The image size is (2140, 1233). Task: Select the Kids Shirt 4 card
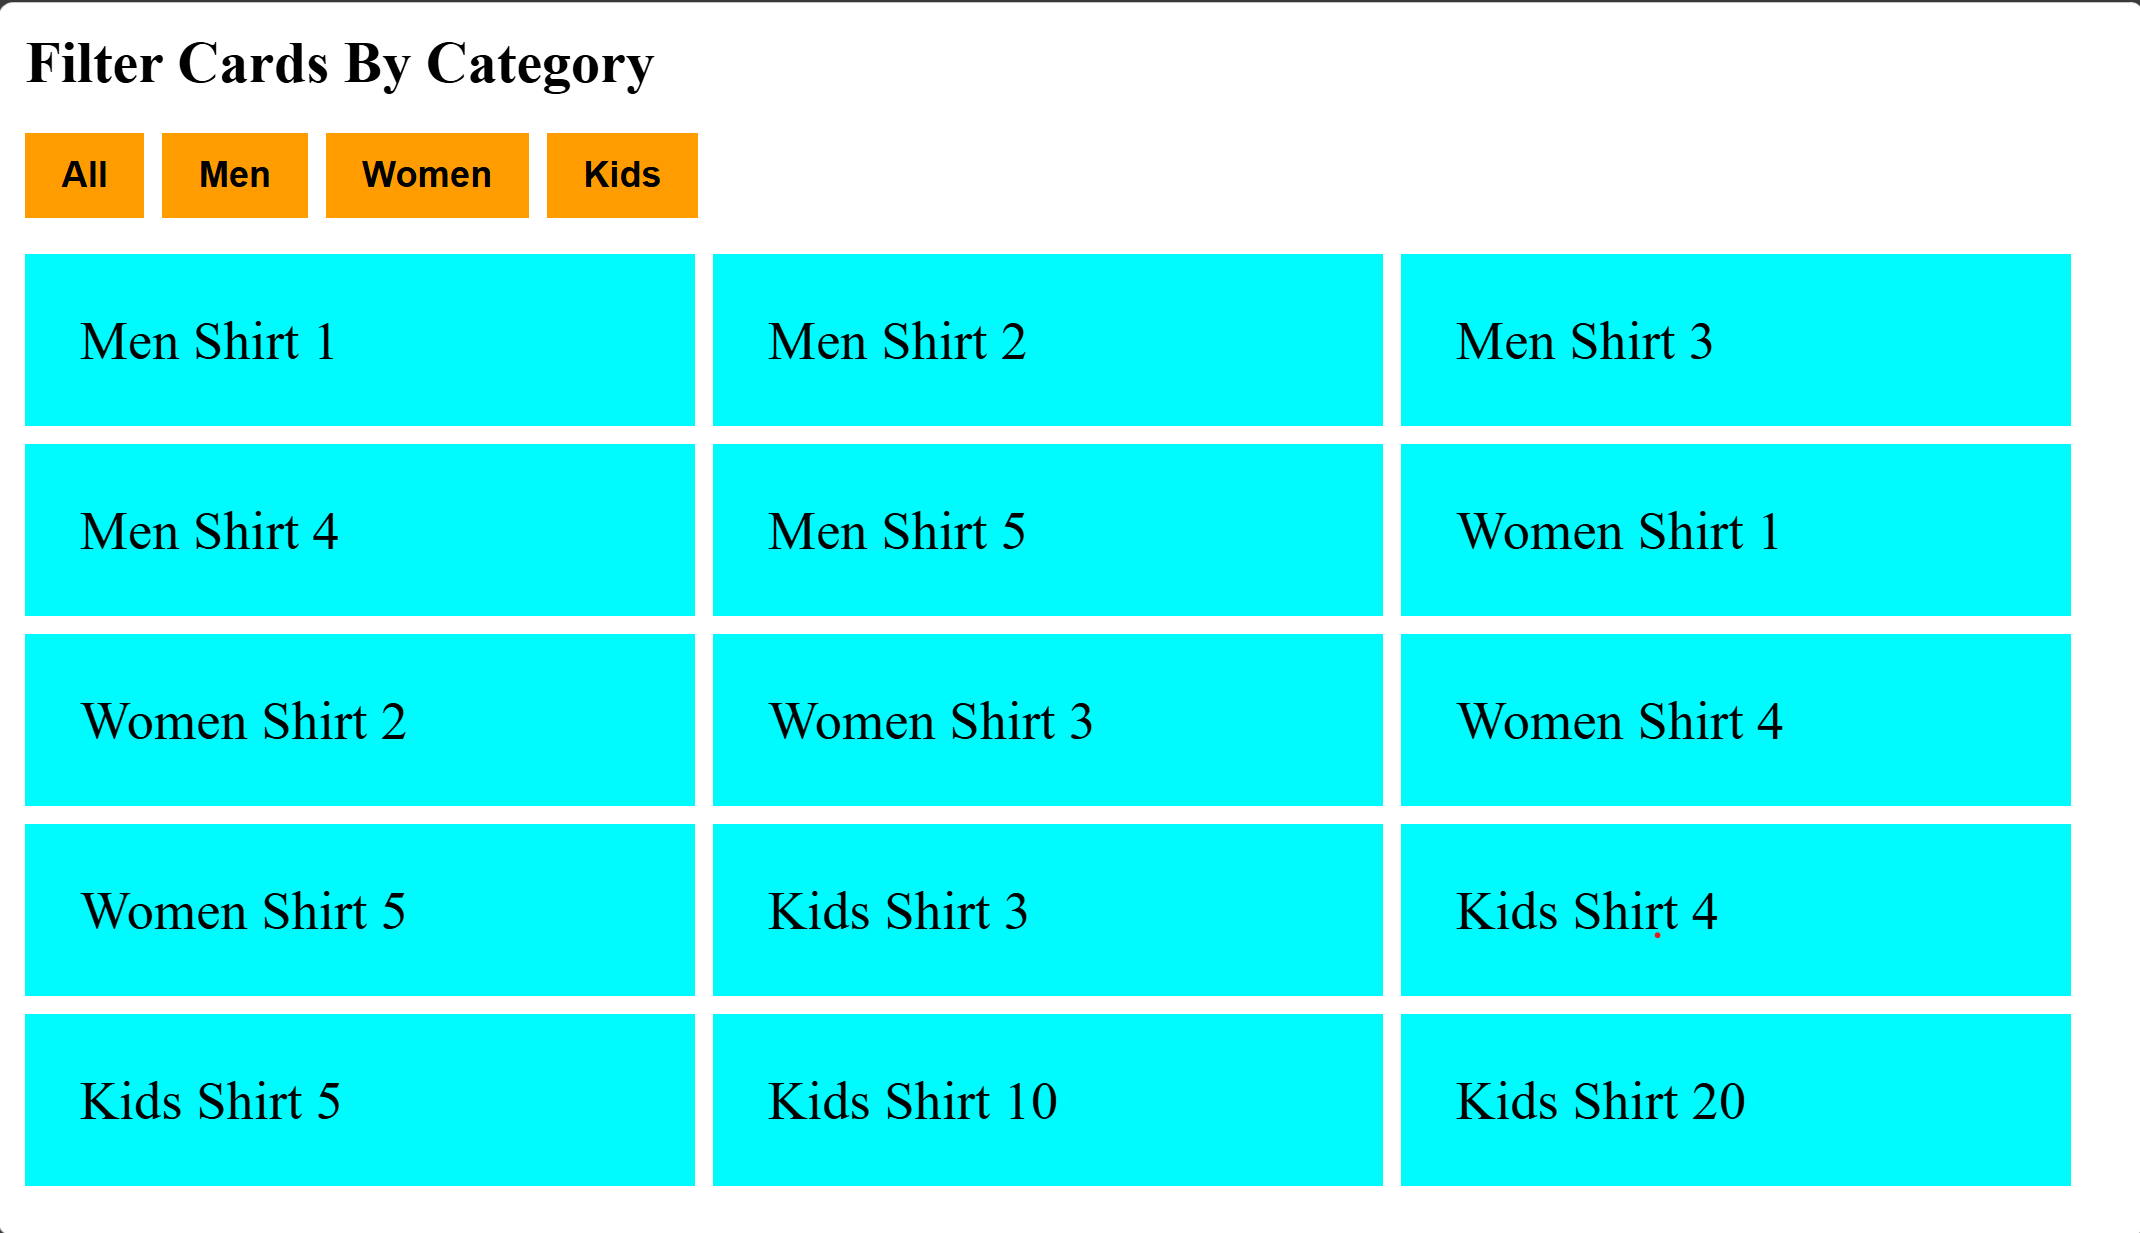pyautogui.click(x=1735, y=910)
